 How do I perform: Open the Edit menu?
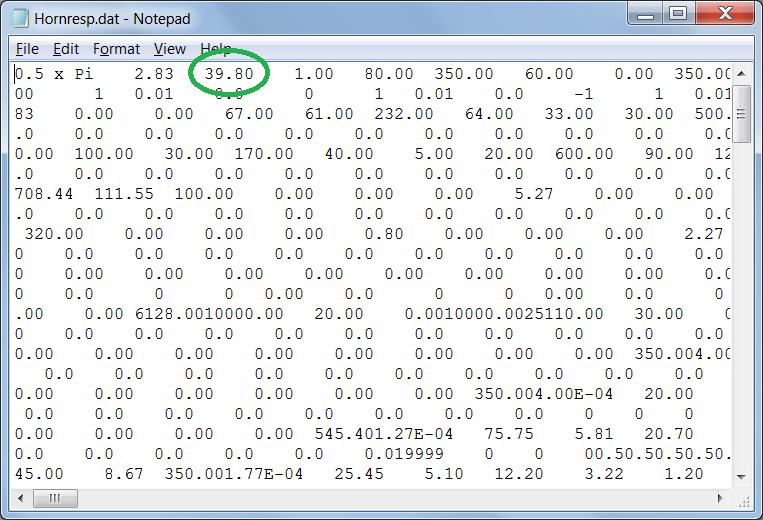66,49
